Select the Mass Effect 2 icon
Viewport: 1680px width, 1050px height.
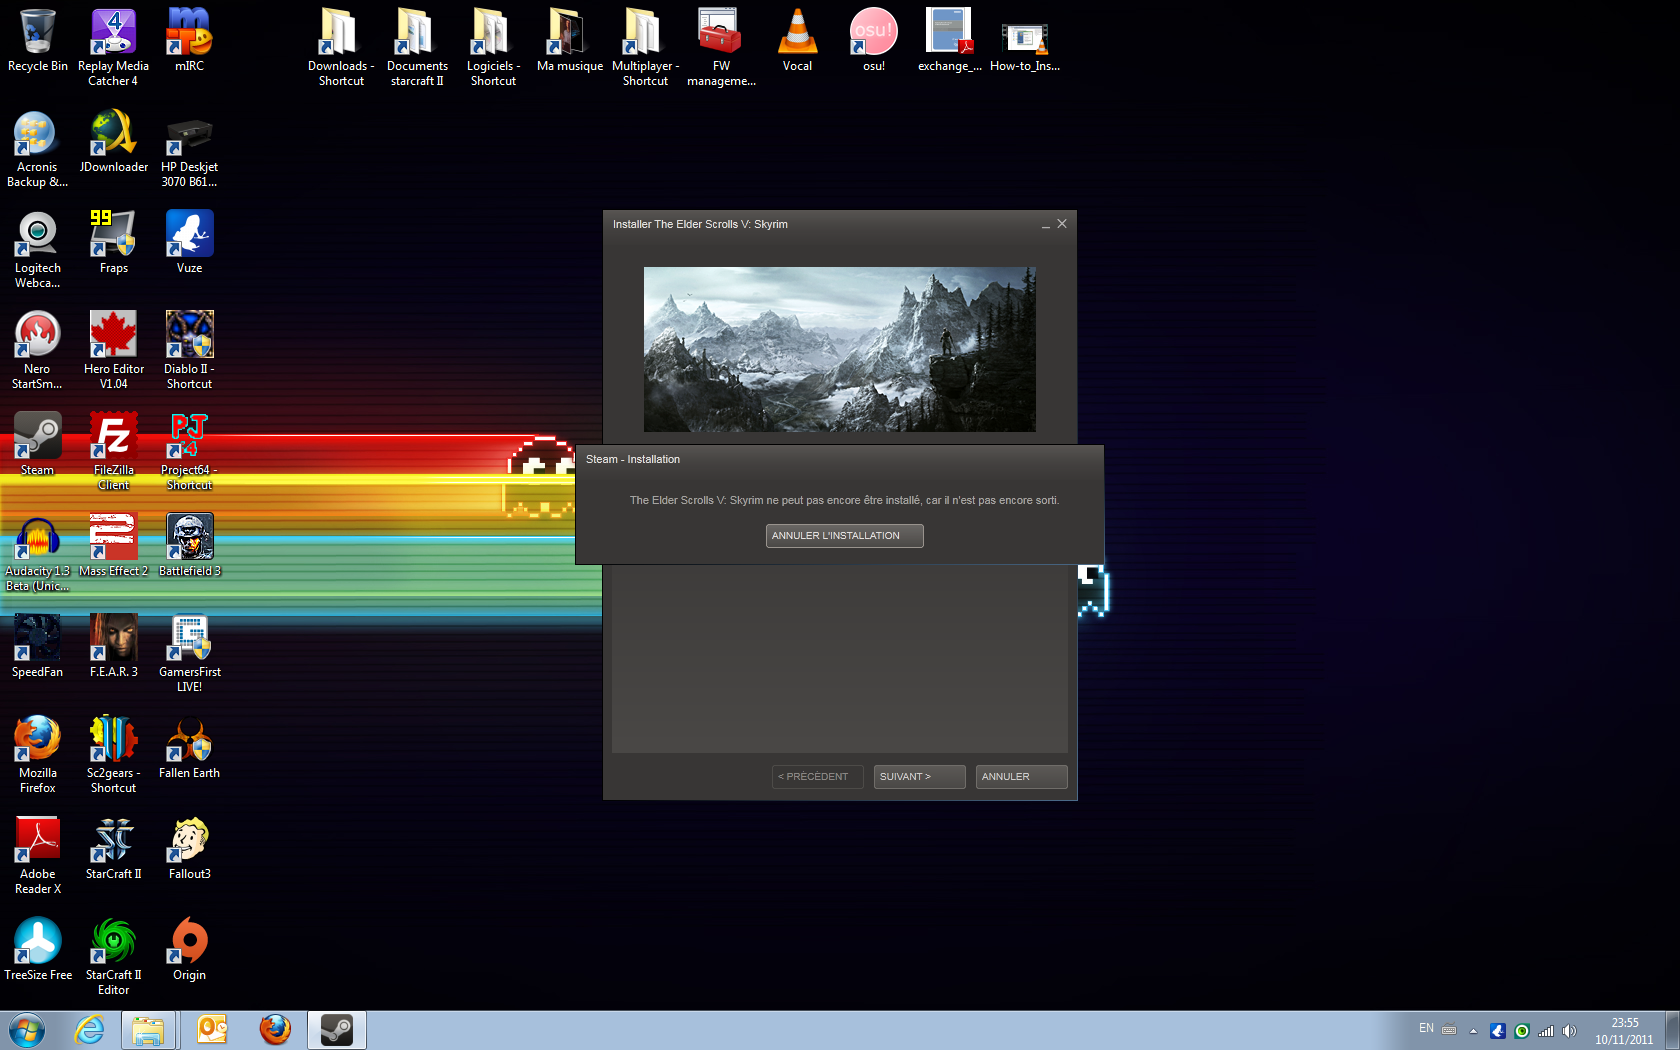click(114, 547)
